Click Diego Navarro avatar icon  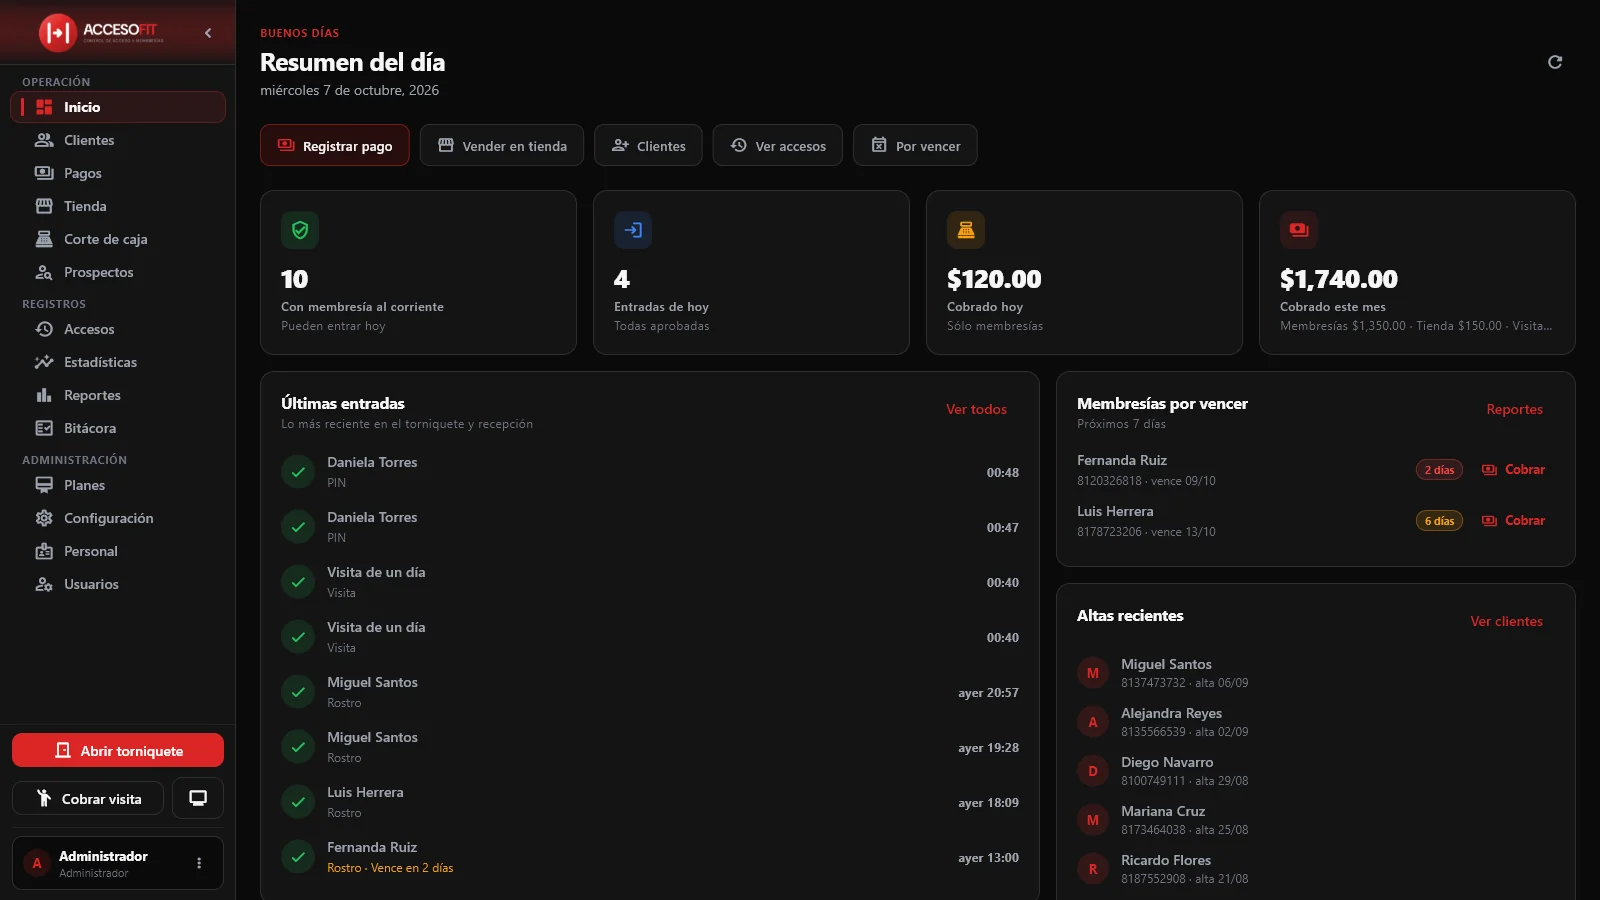point(1093,771)
